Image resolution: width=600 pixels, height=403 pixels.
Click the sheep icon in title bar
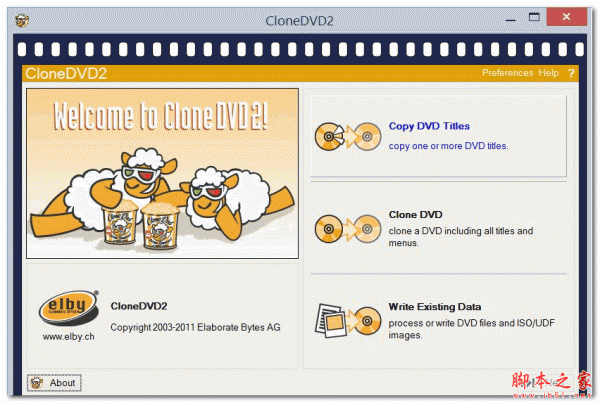coord(22,20)
